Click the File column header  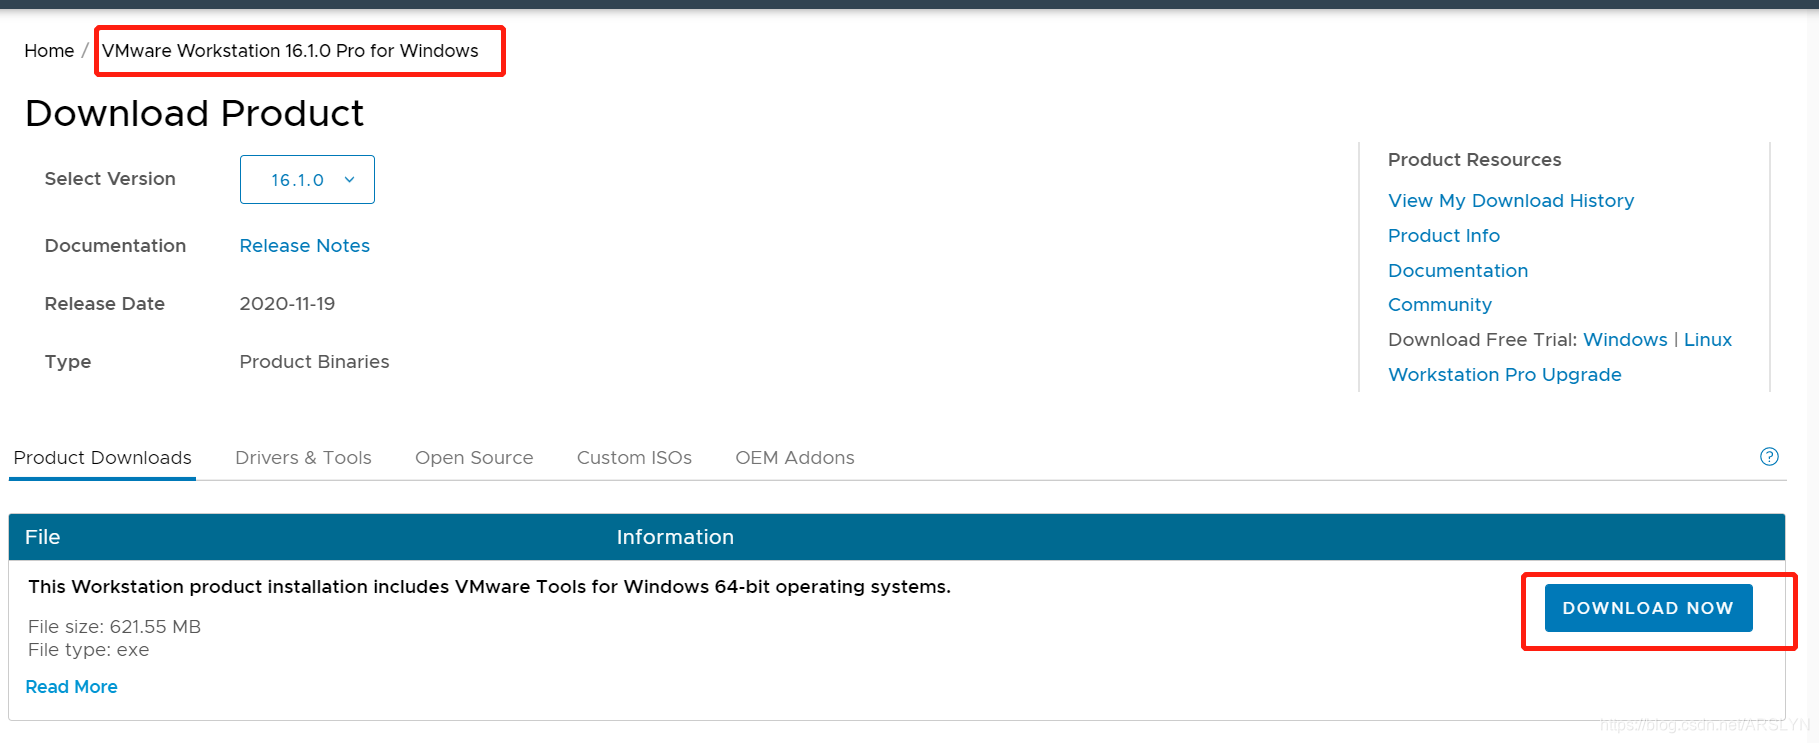point(43,537)
